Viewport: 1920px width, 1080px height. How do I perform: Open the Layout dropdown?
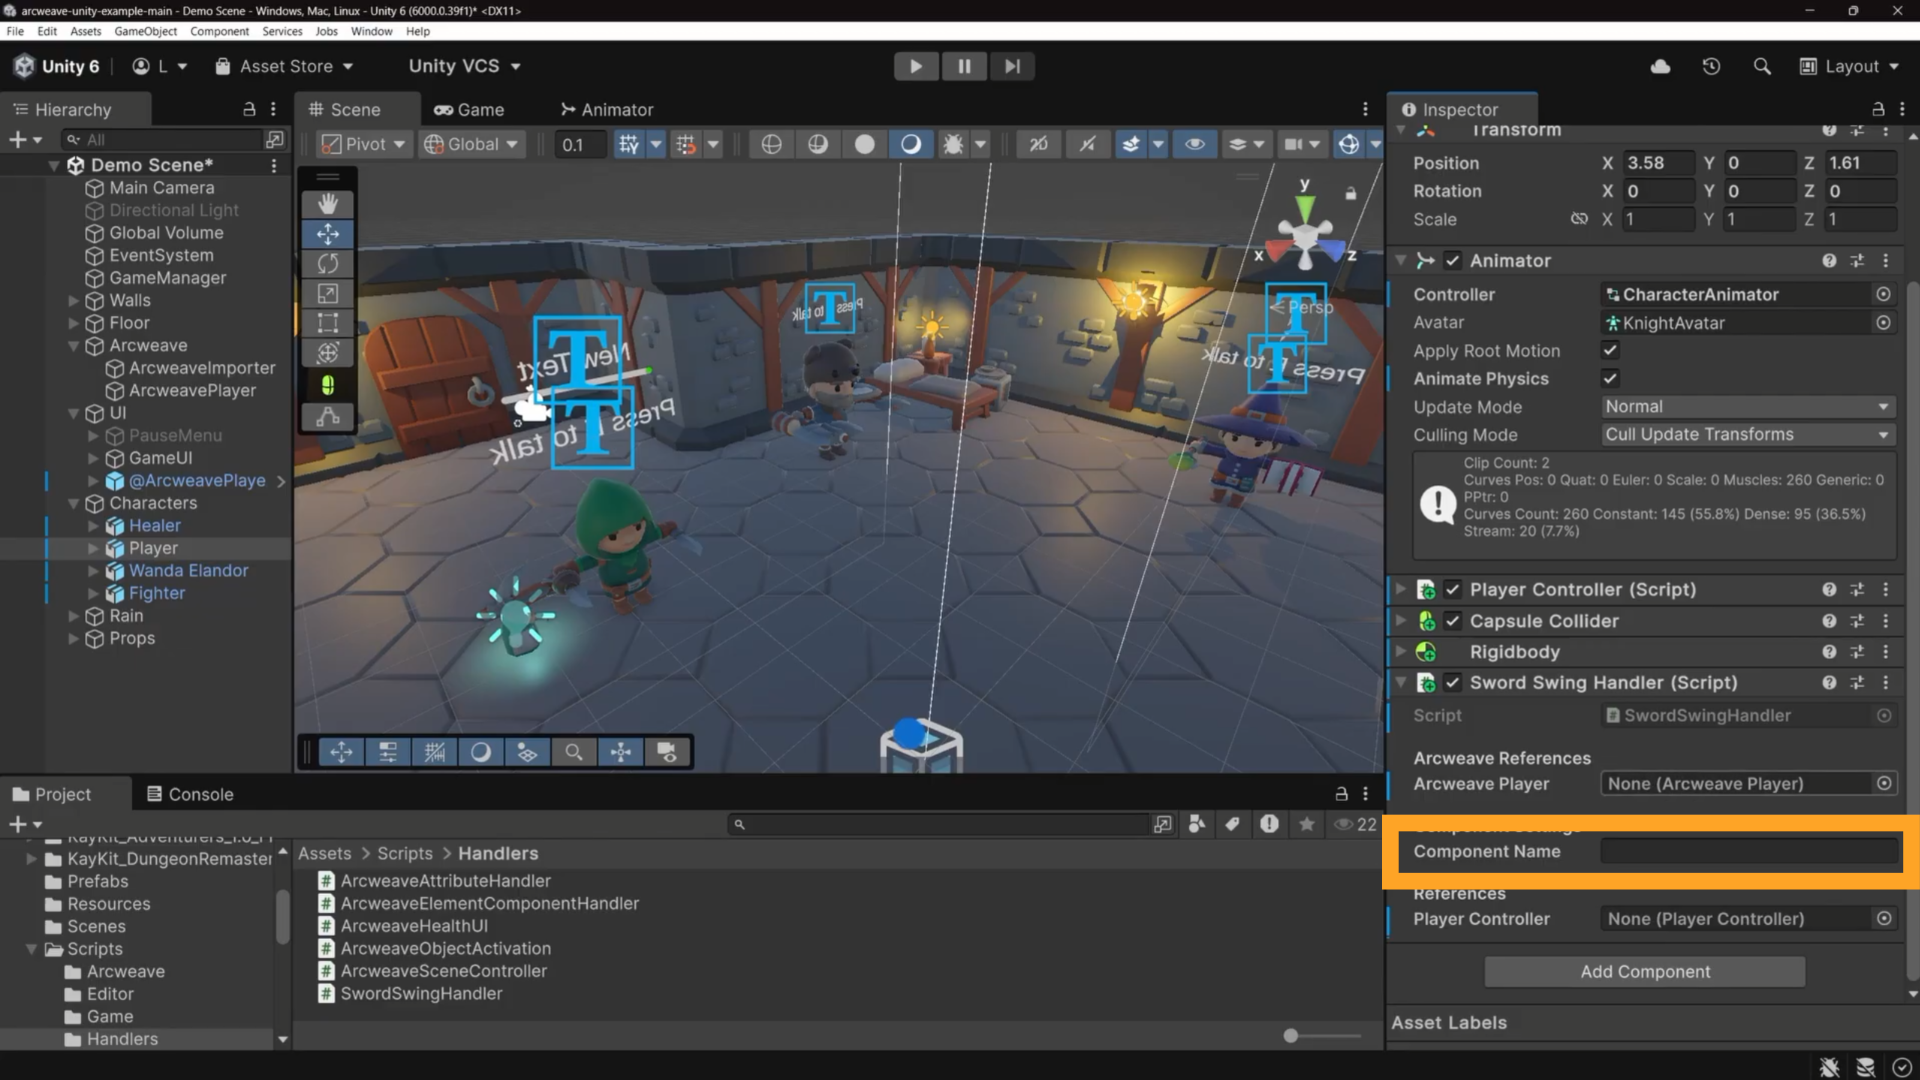(1848, 66)
